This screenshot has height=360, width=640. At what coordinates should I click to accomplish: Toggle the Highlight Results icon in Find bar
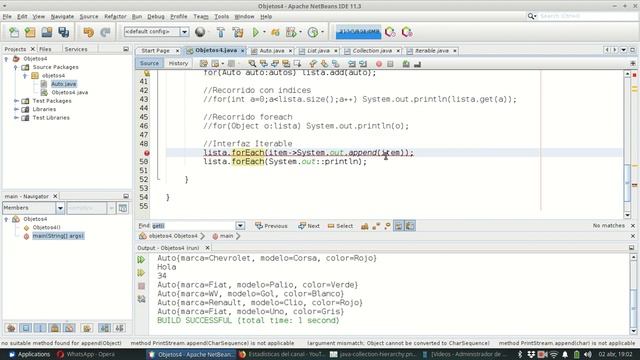pos(398,226)
